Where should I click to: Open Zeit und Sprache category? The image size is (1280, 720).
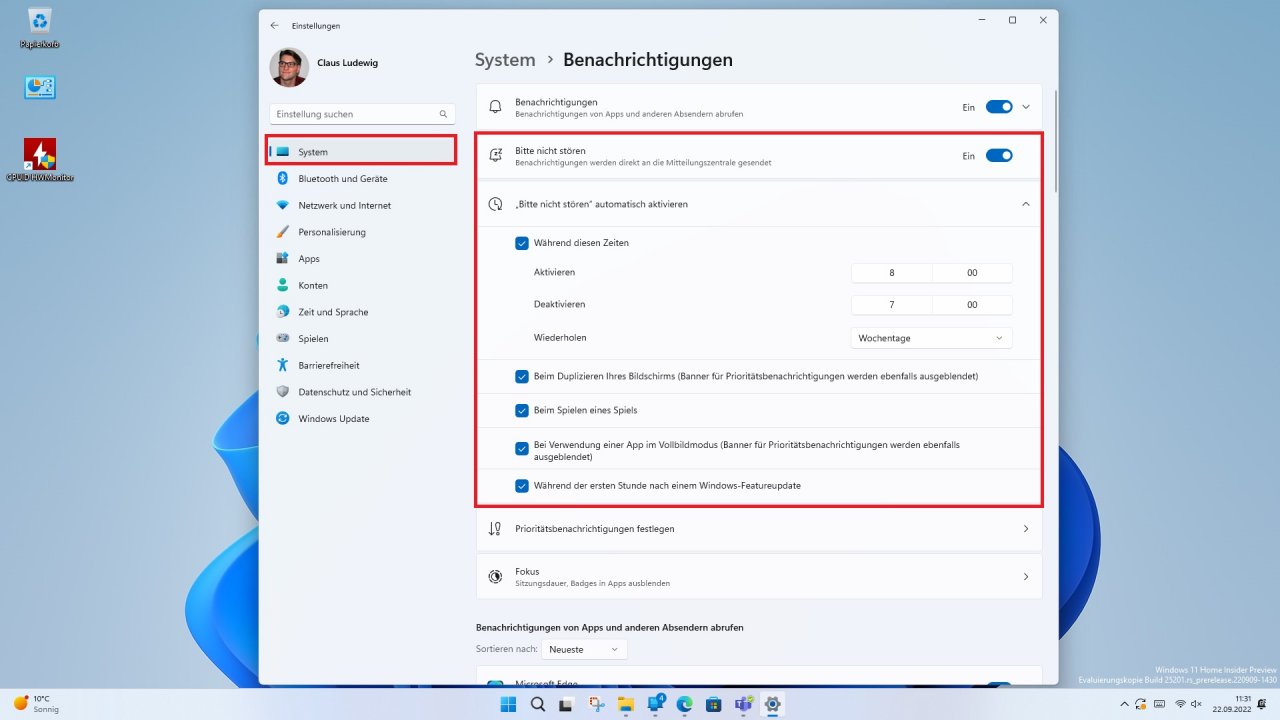(361, 312)
